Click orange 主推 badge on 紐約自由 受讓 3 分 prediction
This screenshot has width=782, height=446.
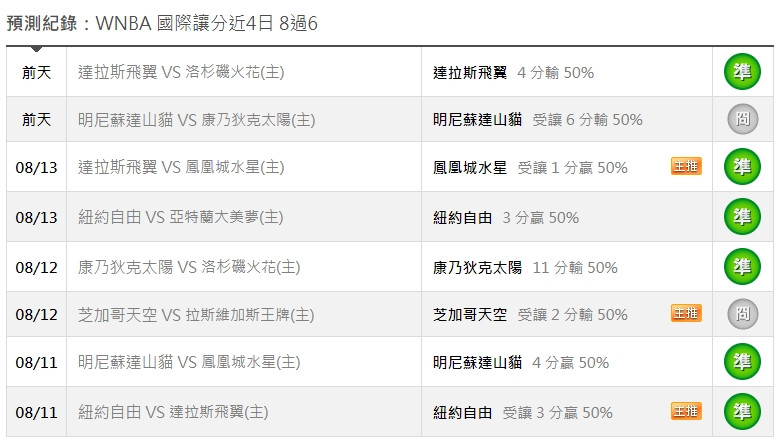(x=686, y=411)
